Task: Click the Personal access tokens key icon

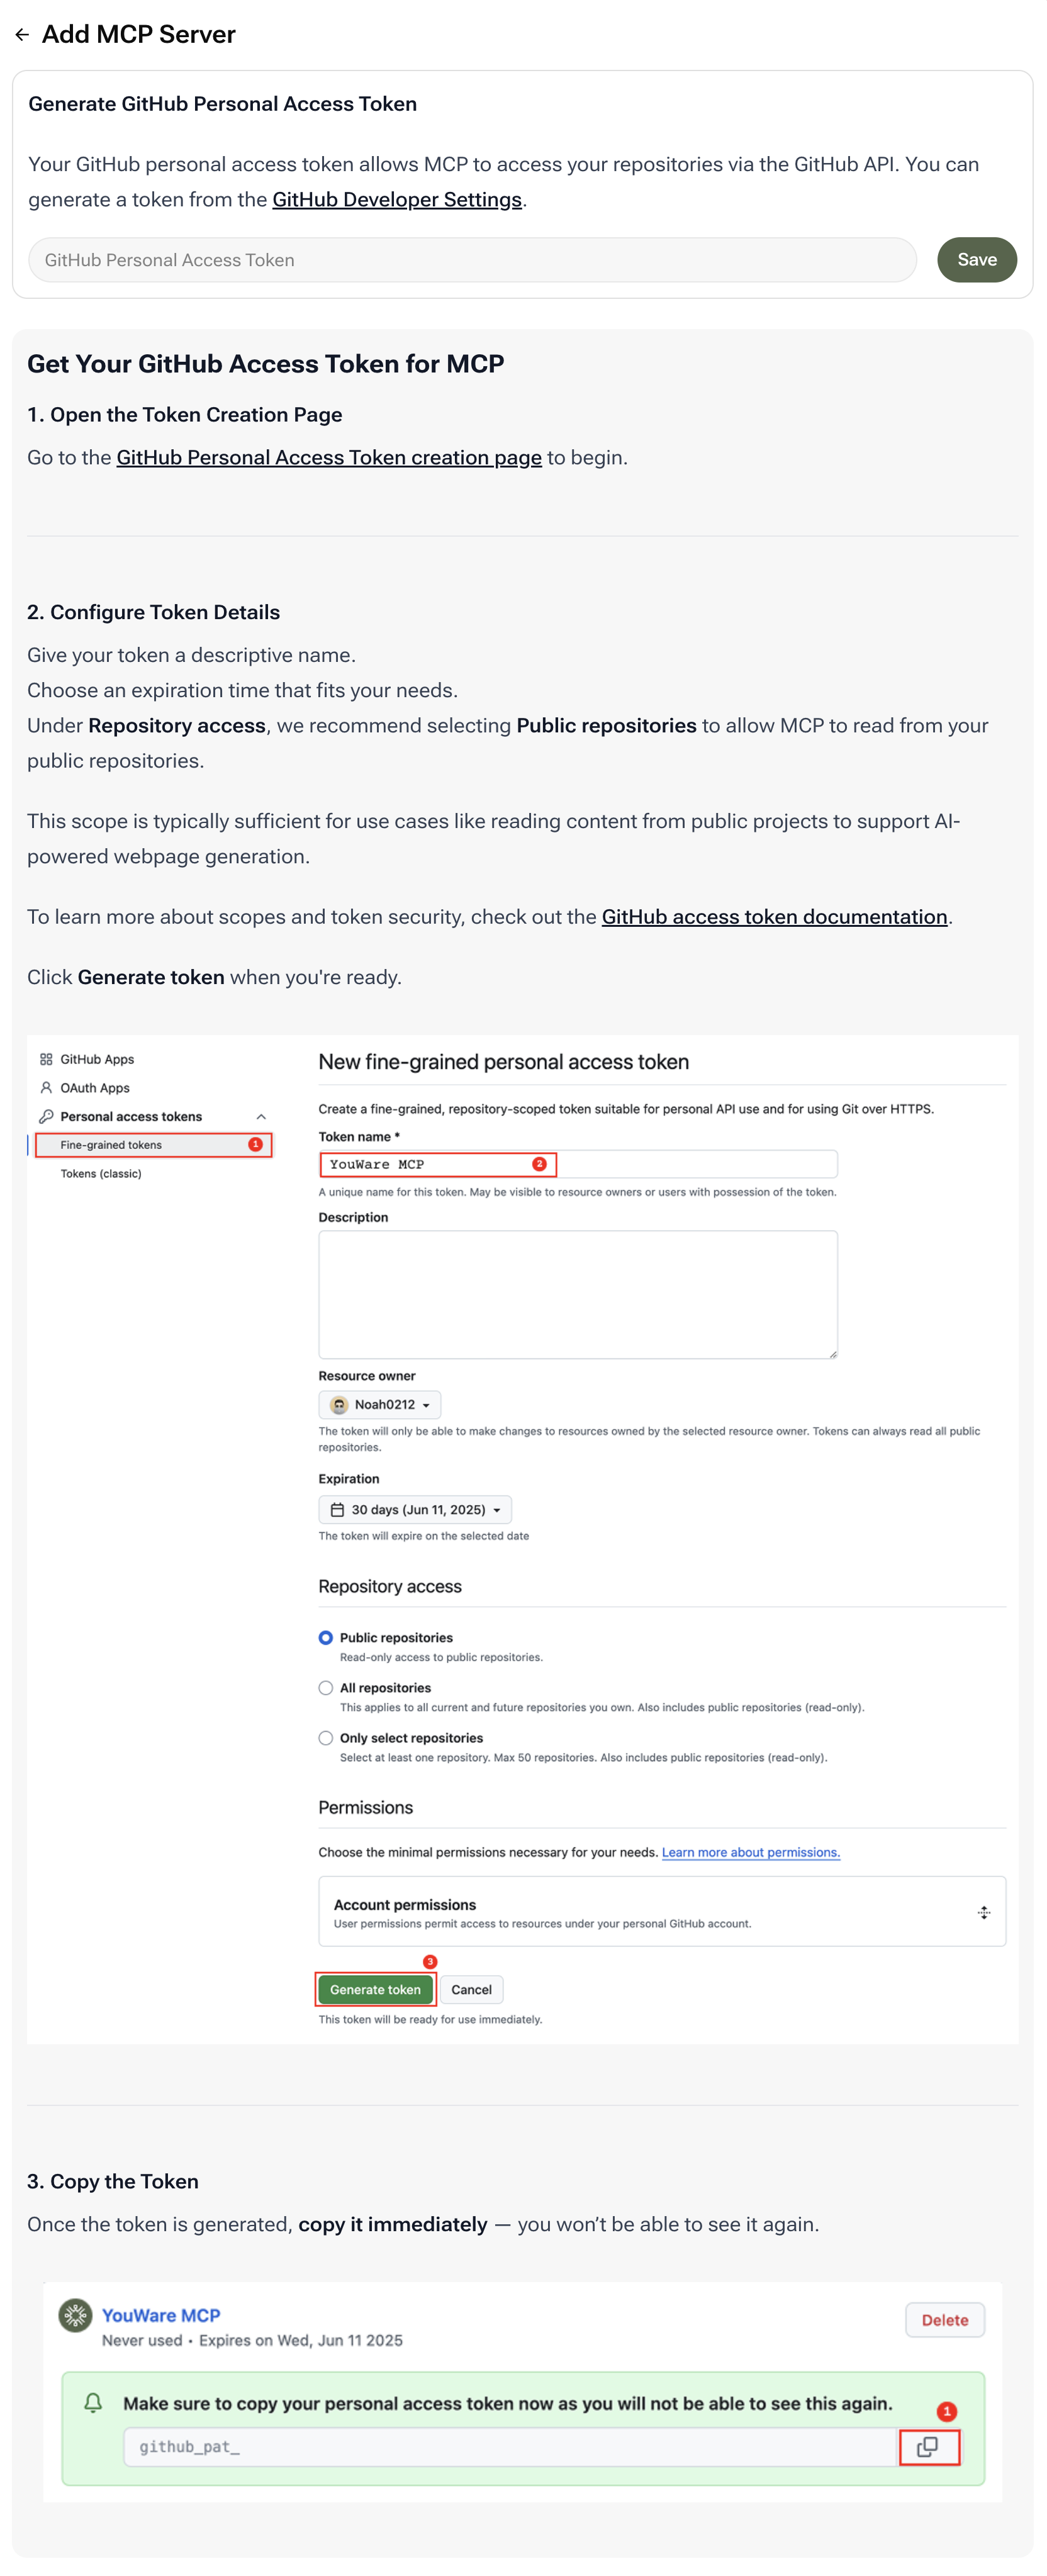Action: tap(46, 1117)
